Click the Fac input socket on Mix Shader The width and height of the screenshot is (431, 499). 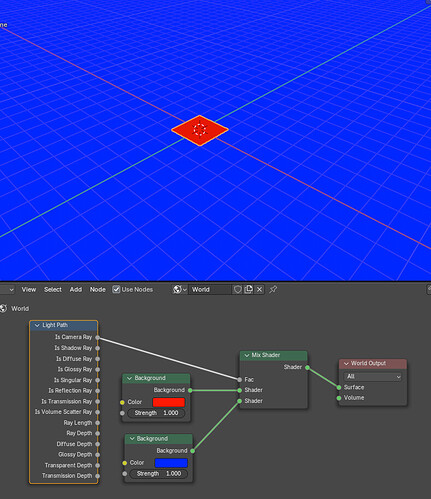click(x=239, y=379)
